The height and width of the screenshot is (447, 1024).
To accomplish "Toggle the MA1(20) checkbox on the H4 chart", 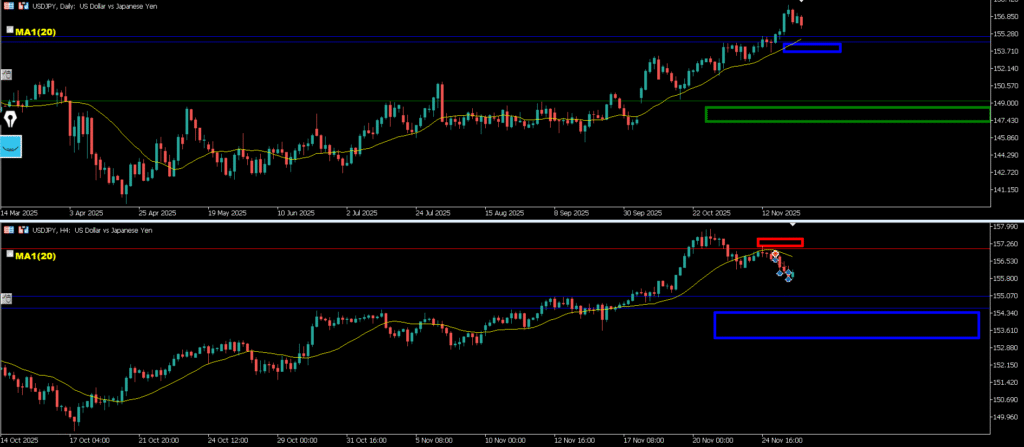I will [x=9, y=255].
